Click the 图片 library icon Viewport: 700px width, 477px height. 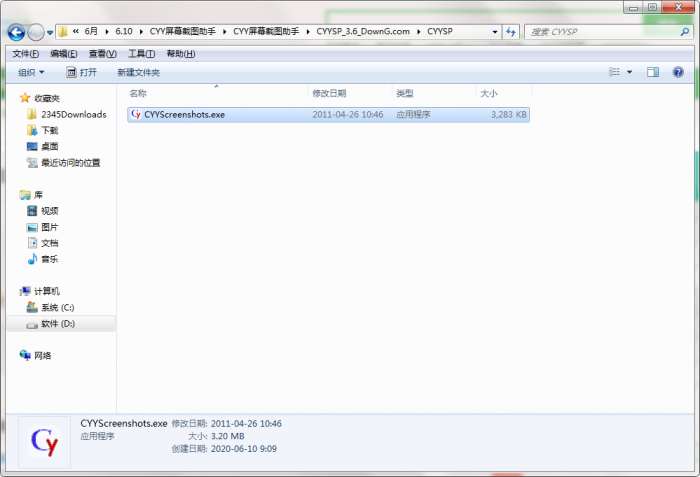click(x=32, y=227)
